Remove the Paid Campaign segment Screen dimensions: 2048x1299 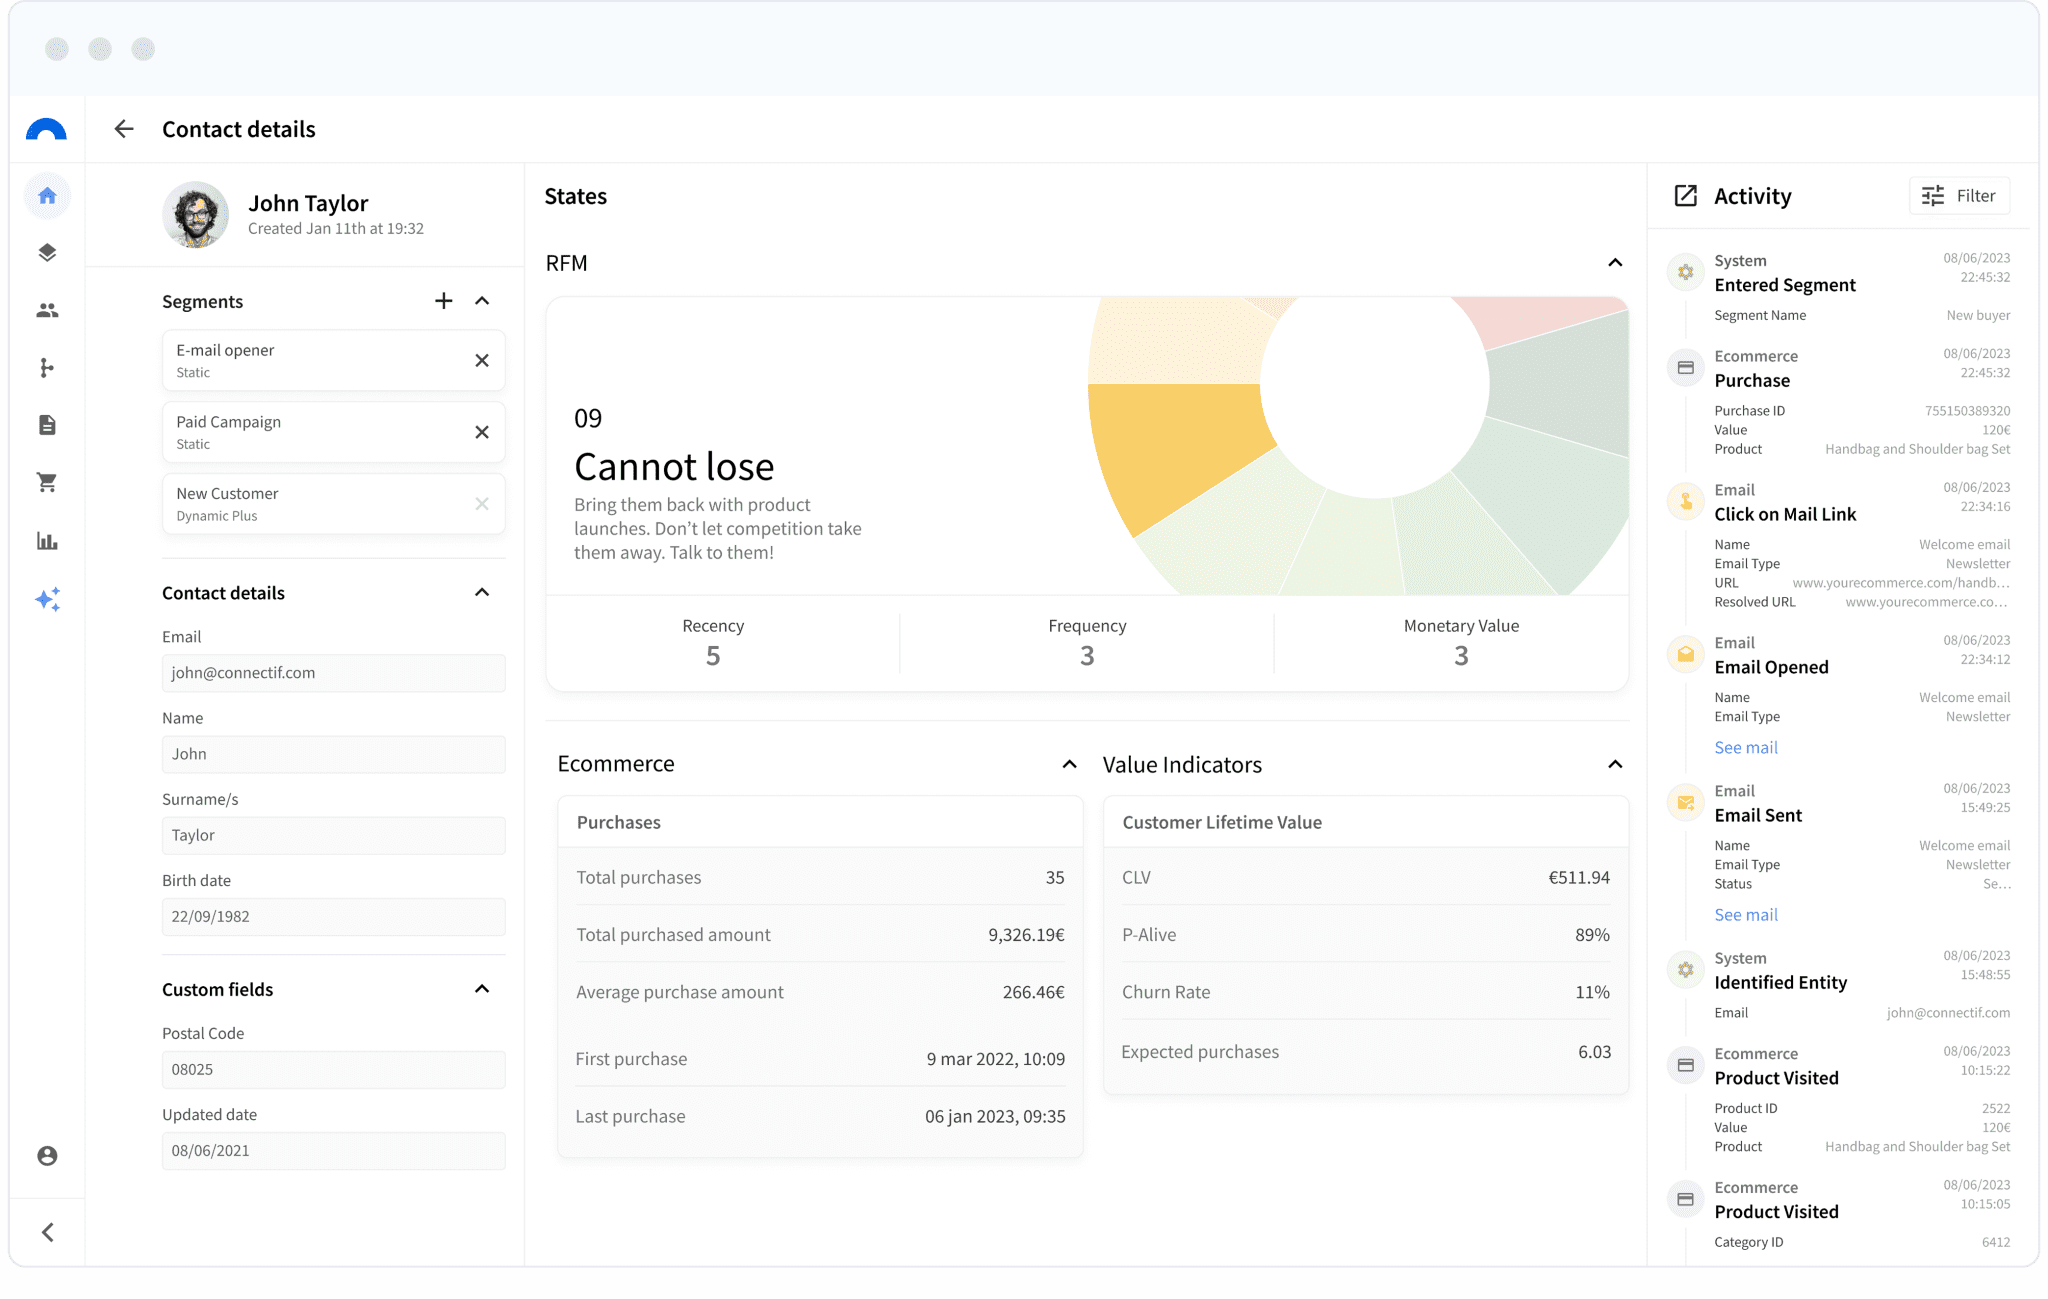[482, 433]
